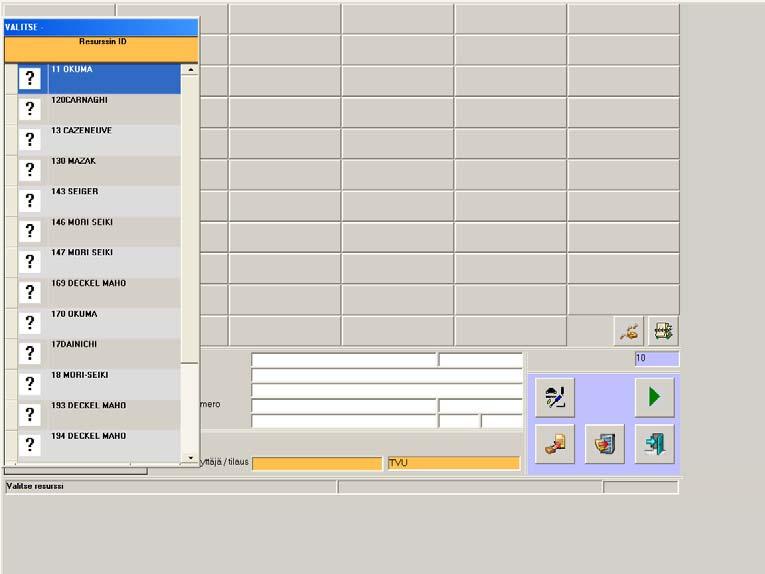The image size is (765, 574).
Task: Click the question mark icon beside 193 DECKEL MAHO
Action: [30, 415]
